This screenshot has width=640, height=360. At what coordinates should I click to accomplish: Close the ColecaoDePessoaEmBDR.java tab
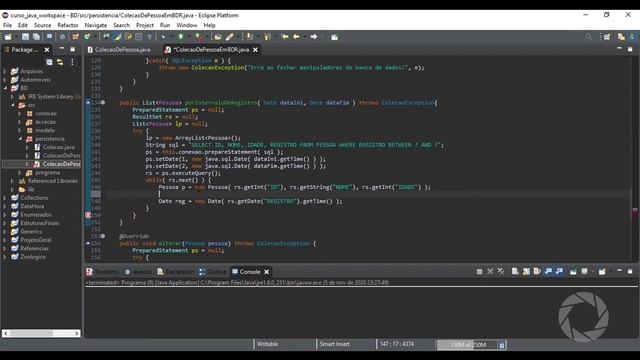click(256, 49)
